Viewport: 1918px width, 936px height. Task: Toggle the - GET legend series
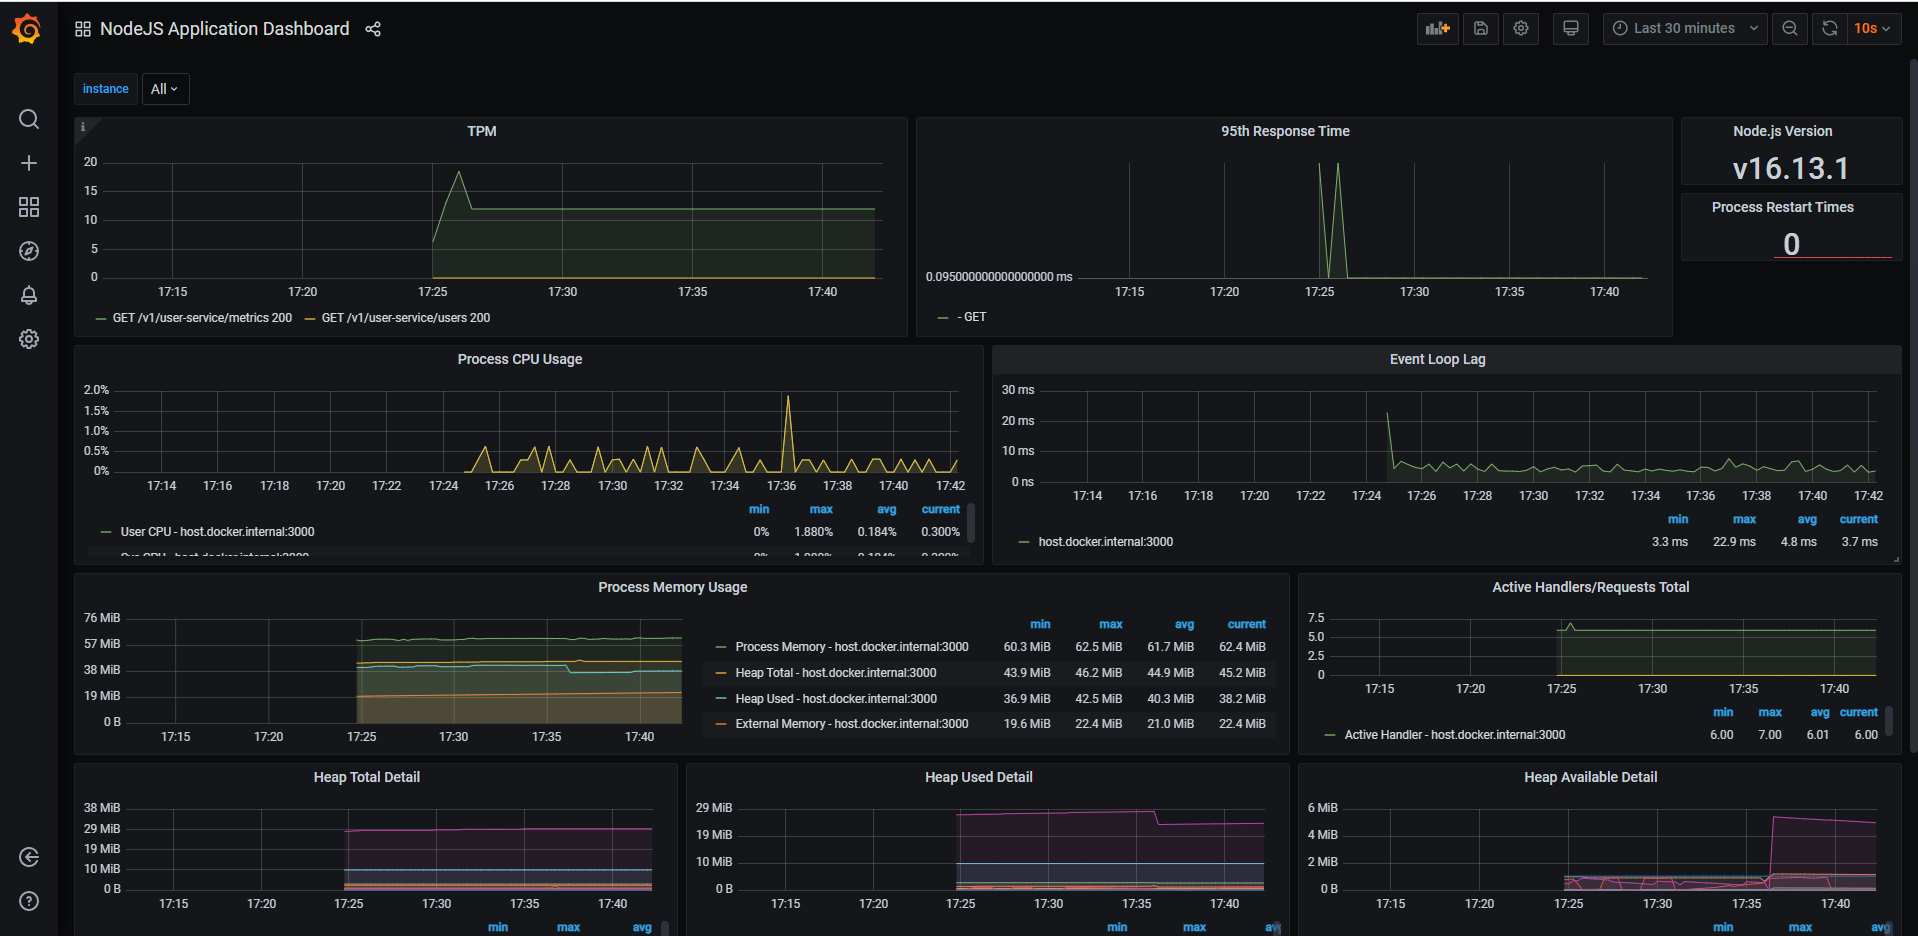(x=972, y=317)
